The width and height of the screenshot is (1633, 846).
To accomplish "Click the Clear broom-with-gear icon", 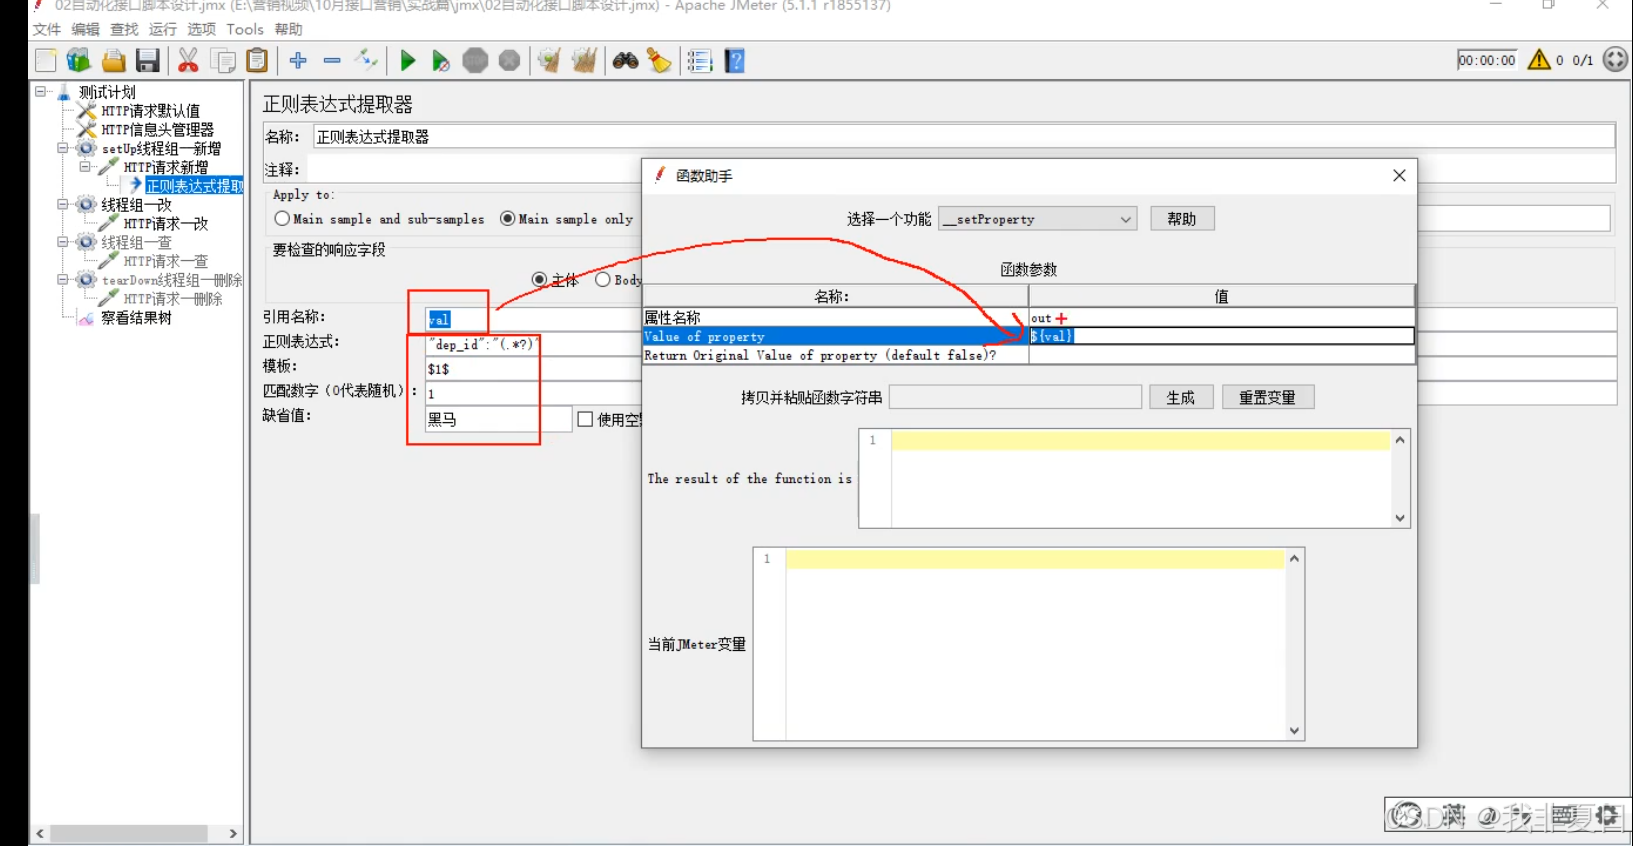I will click(549, 60).
